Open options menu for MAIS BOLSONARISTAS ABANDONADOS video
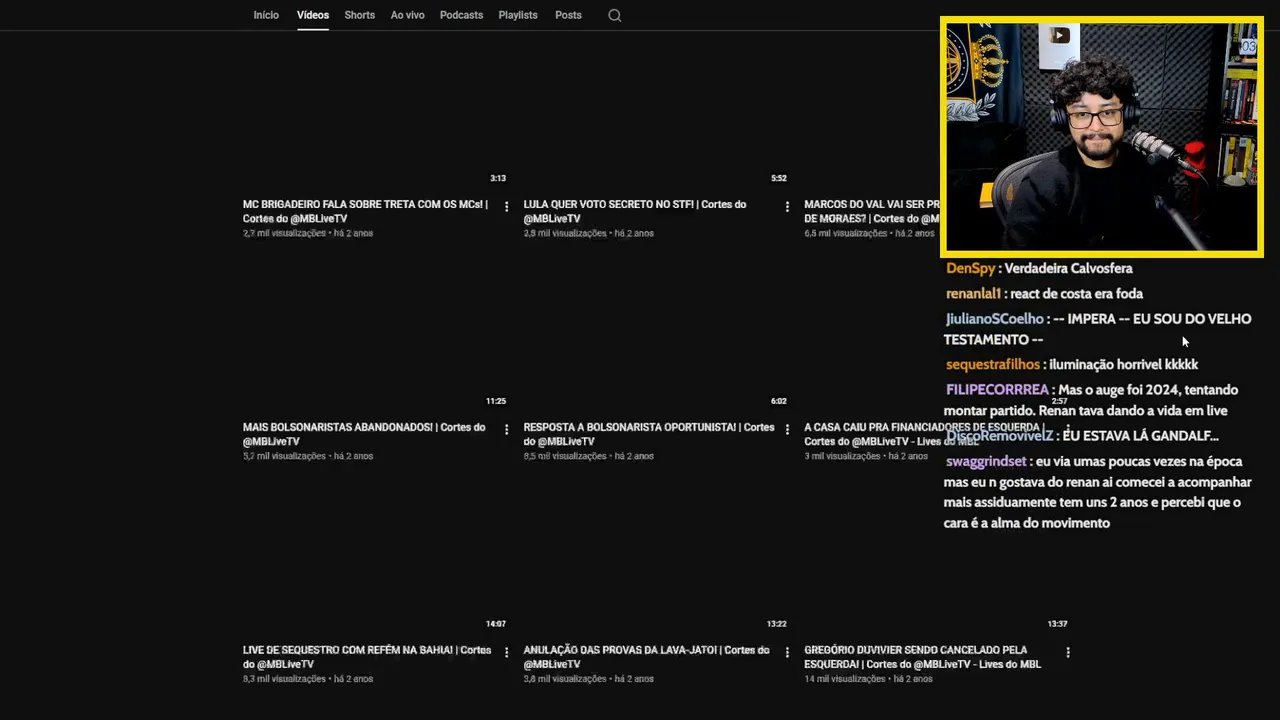This screenshot has height=720, width=1280. [506, 430]
